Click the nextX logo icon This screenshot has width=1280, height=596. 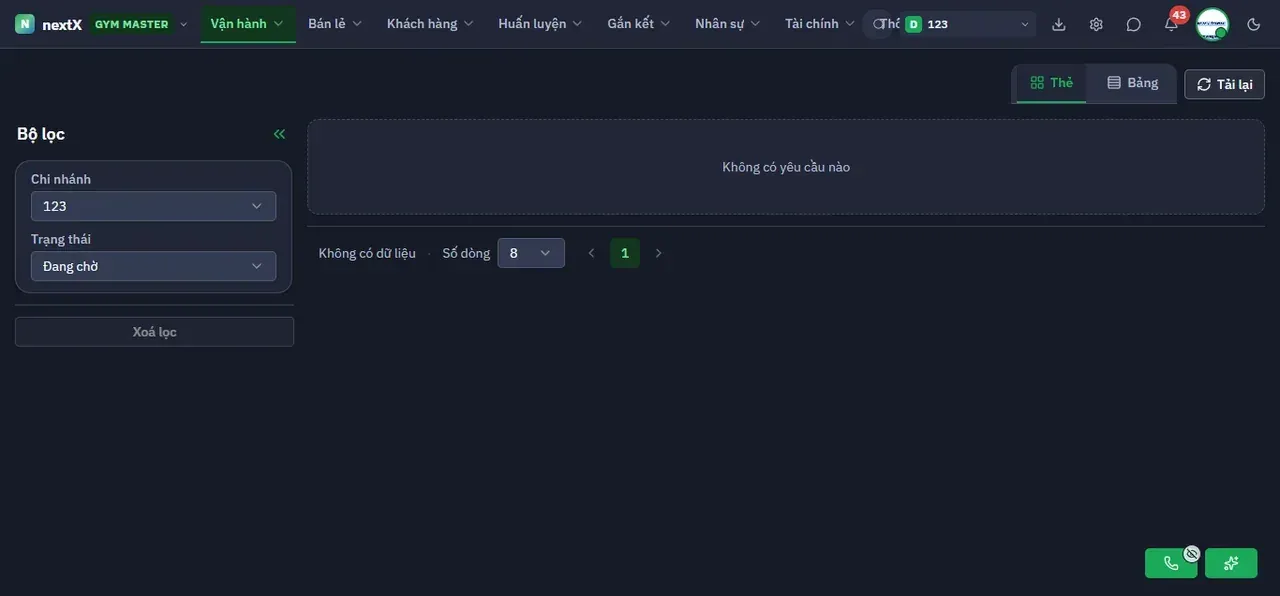tap(25, 24)
